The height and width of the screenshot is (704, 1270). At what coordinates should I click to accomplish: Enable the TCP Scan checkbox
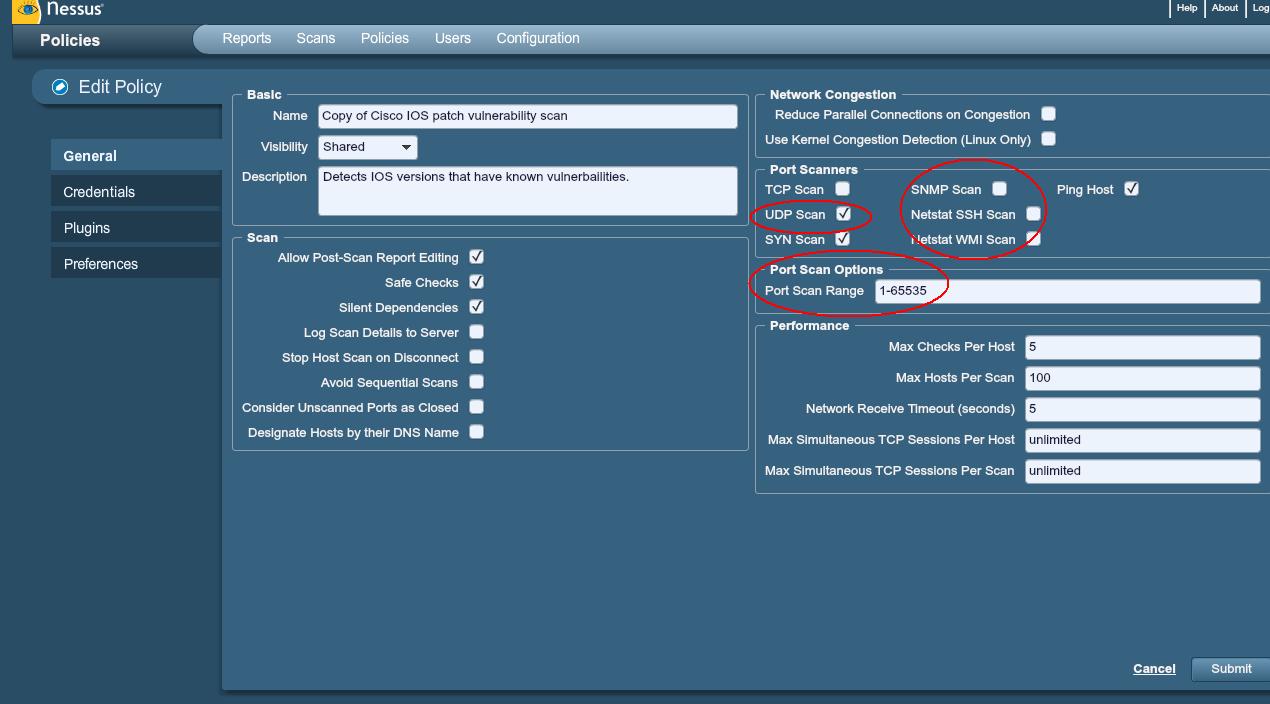(843, 188)
